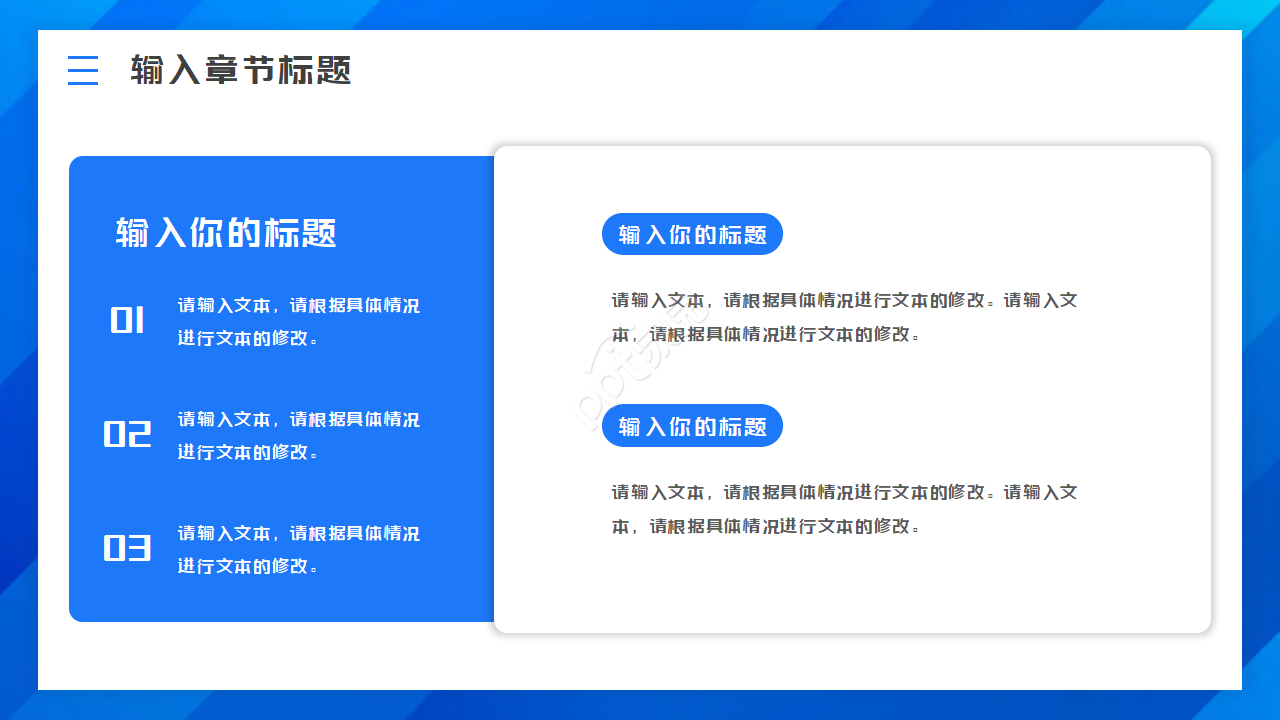The width and height of the screenshot is (1280, 720).
Task: Click the lower blue pill label 输入你的标题
Action: [692, 425]
